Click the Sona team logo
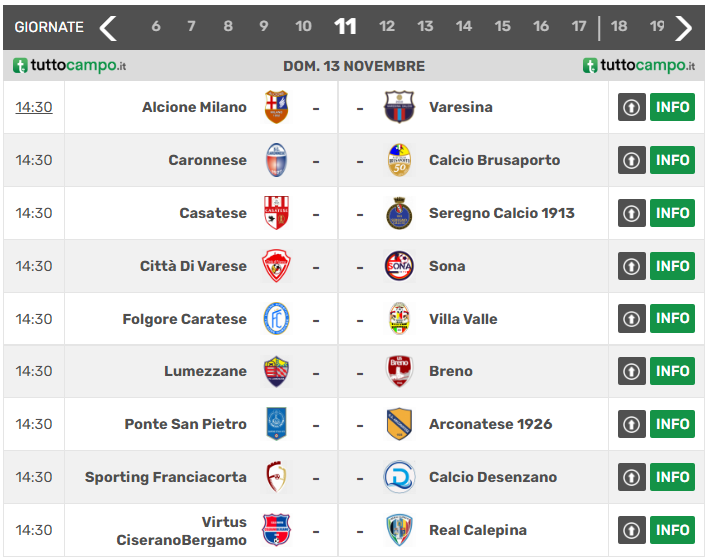Screen dimensions: 706x560 coord(399,266)
